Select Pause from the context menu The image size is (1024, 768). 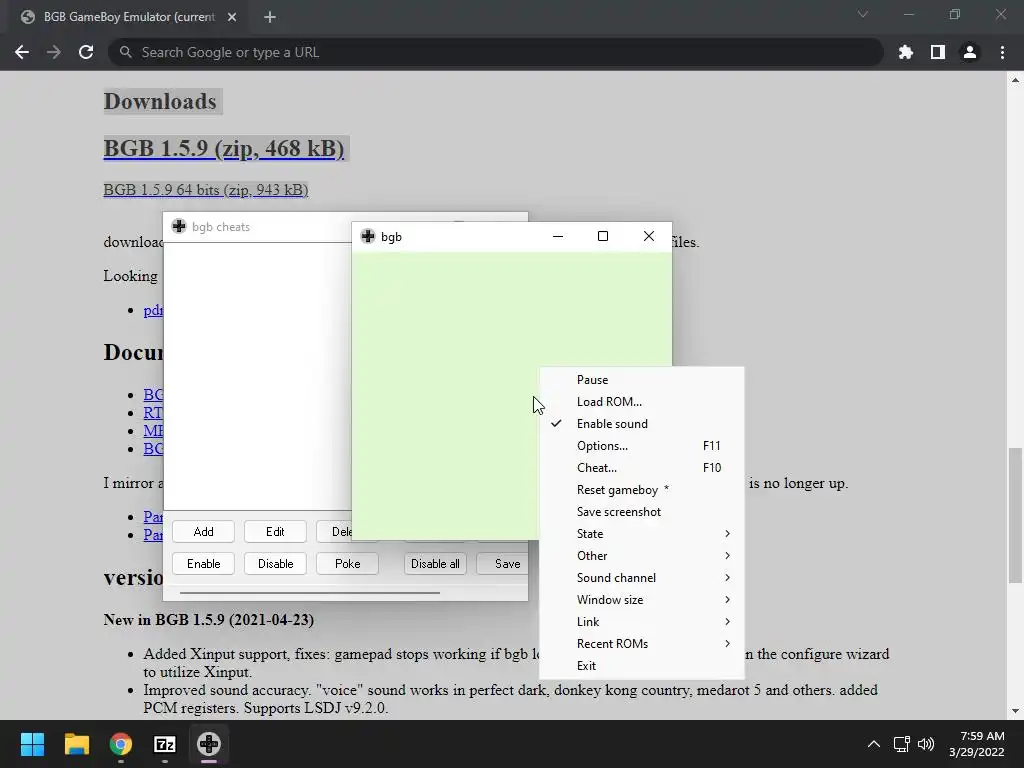[641, 380]
